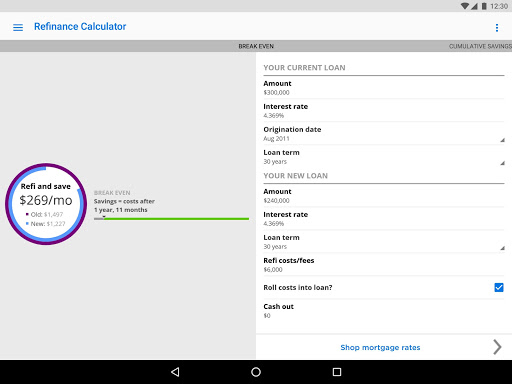Edit the current loan Amount field

click(x=384, y=88)
